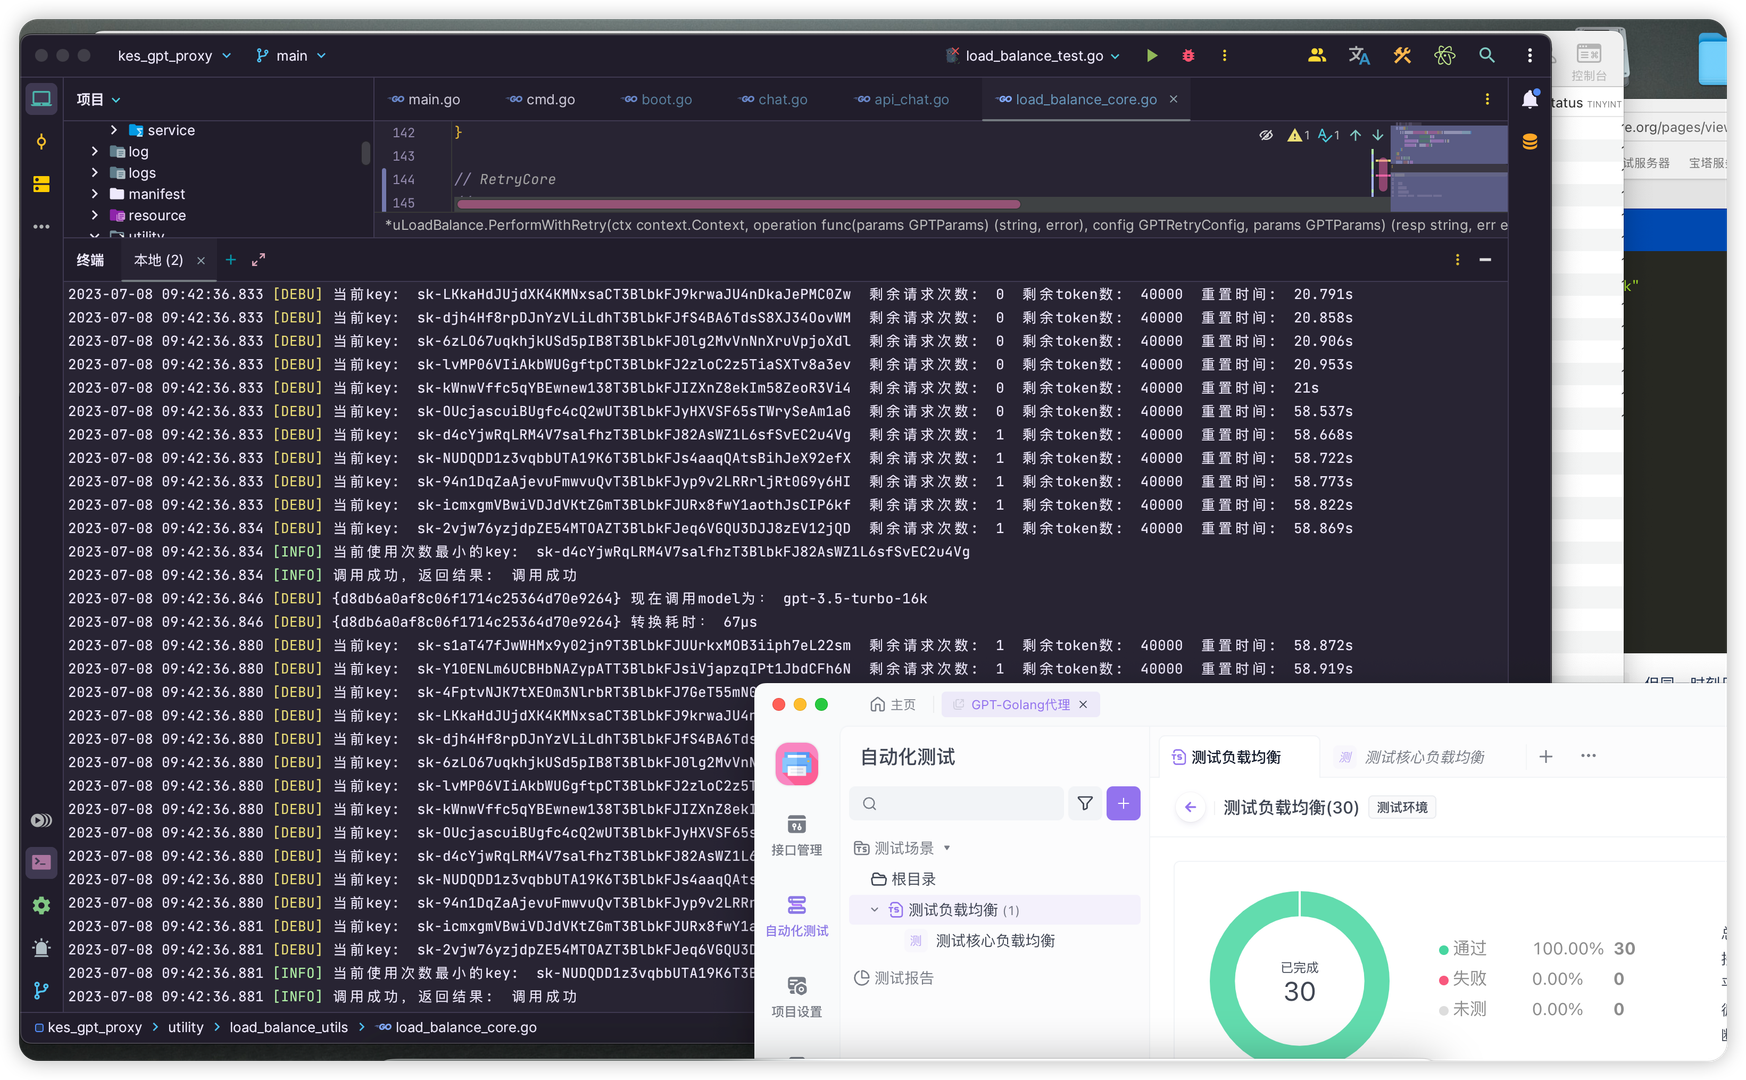
Task: Open the main branch dropdown
Action: click(291, 56)
